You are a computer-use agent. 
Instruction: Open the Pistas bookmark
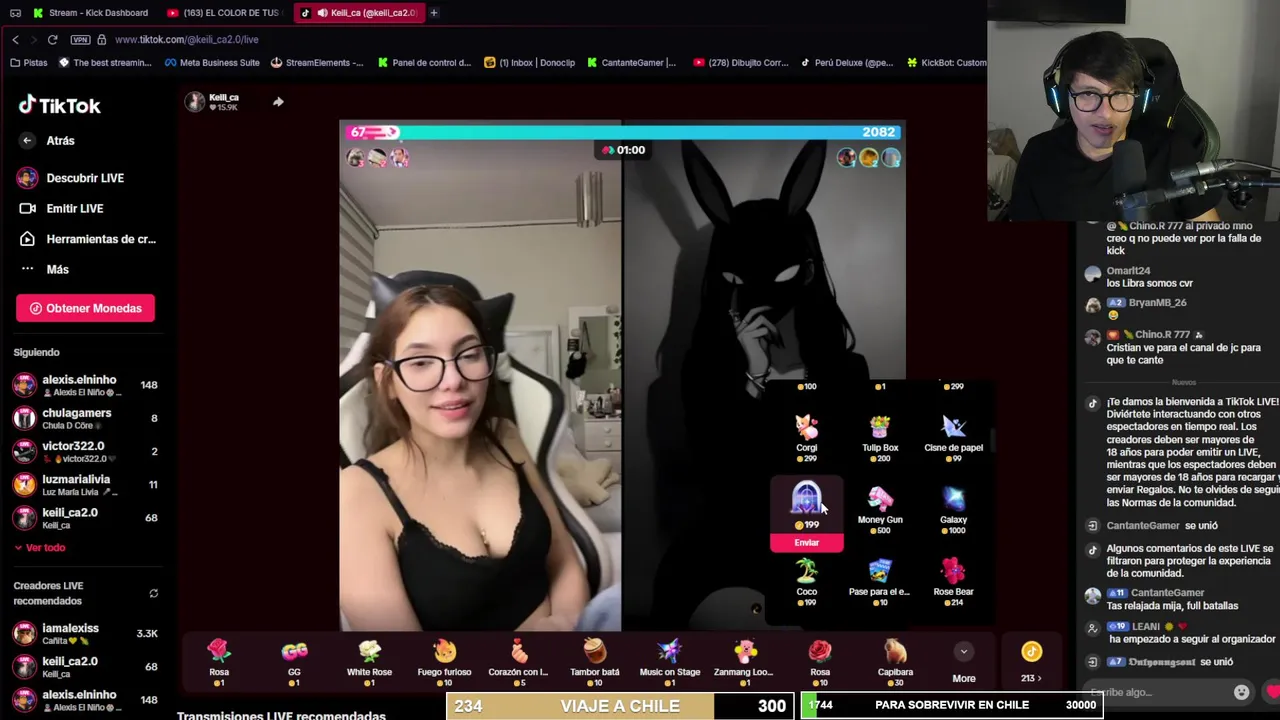click(28, 62)
